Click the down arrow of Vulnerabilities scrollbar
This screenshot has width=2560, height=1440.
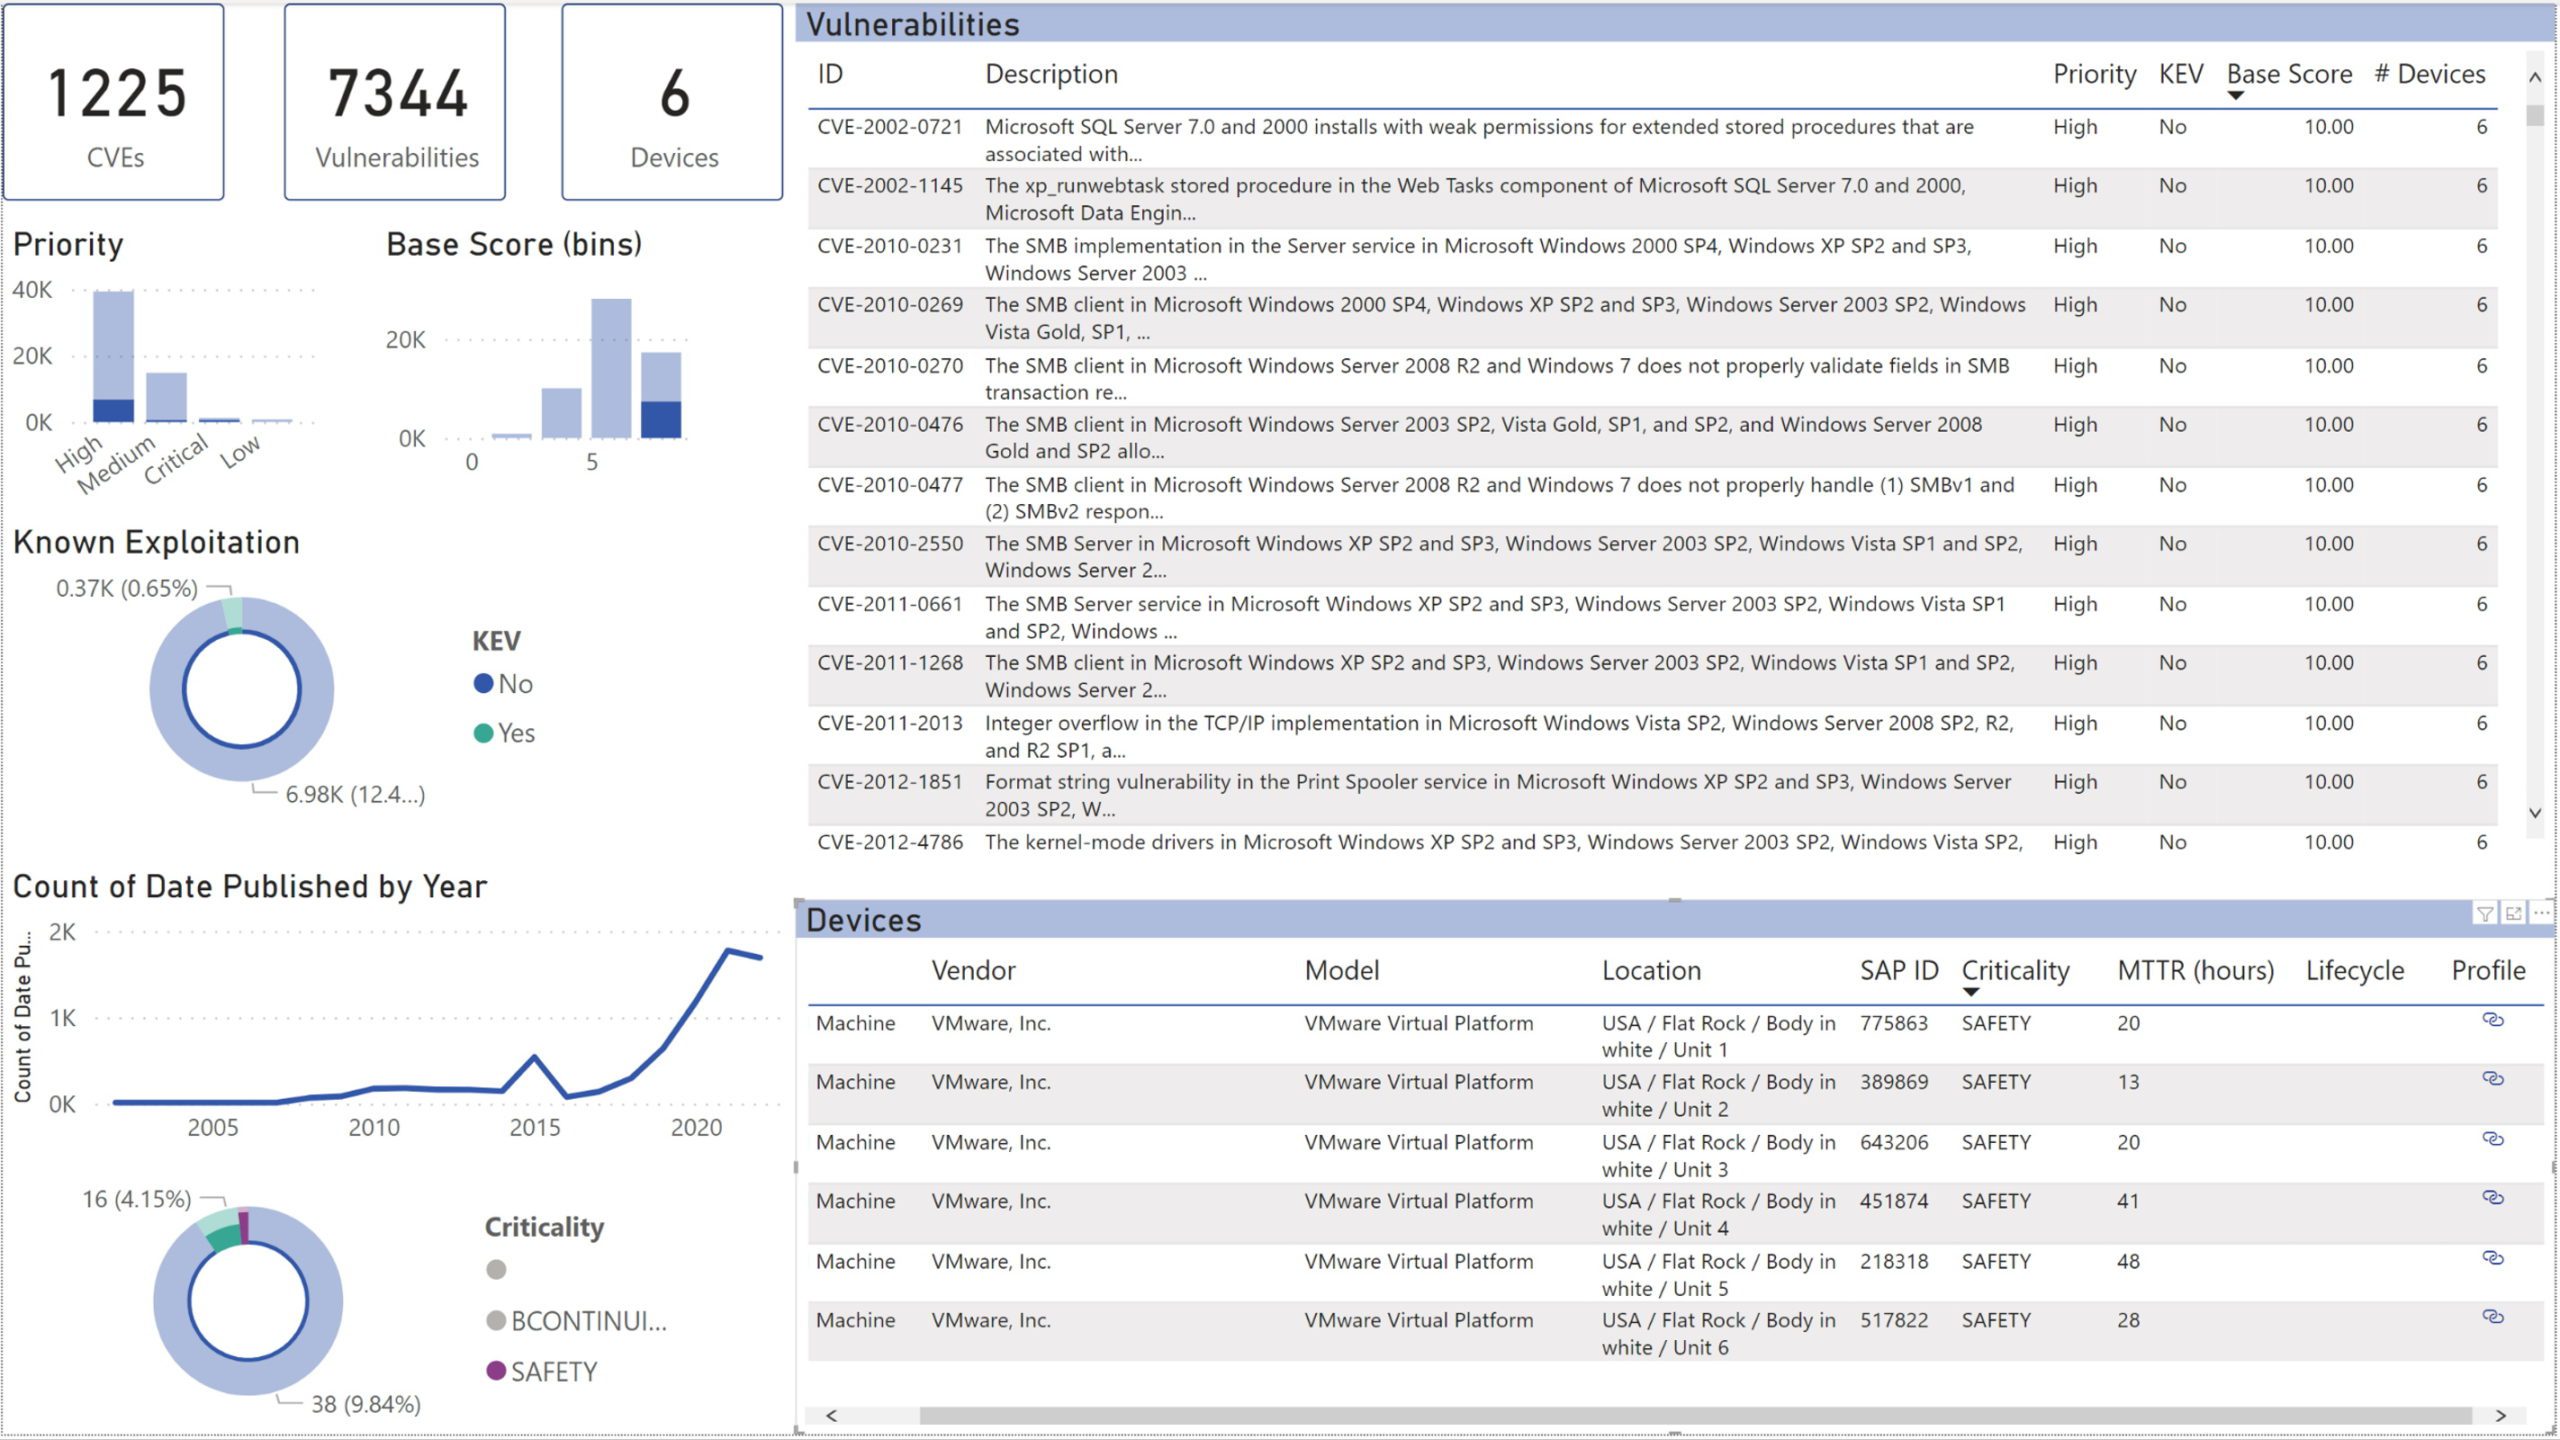[x=2535, y=813]
